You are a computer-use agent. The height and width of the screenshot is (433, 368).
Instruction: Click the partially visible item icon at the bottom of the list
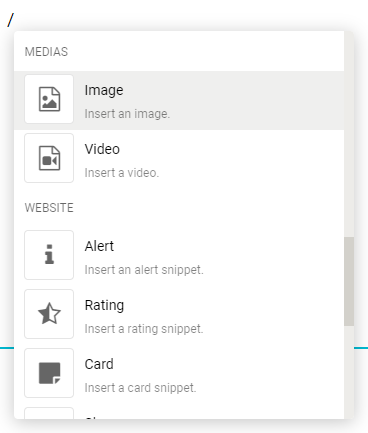[49, 413]
